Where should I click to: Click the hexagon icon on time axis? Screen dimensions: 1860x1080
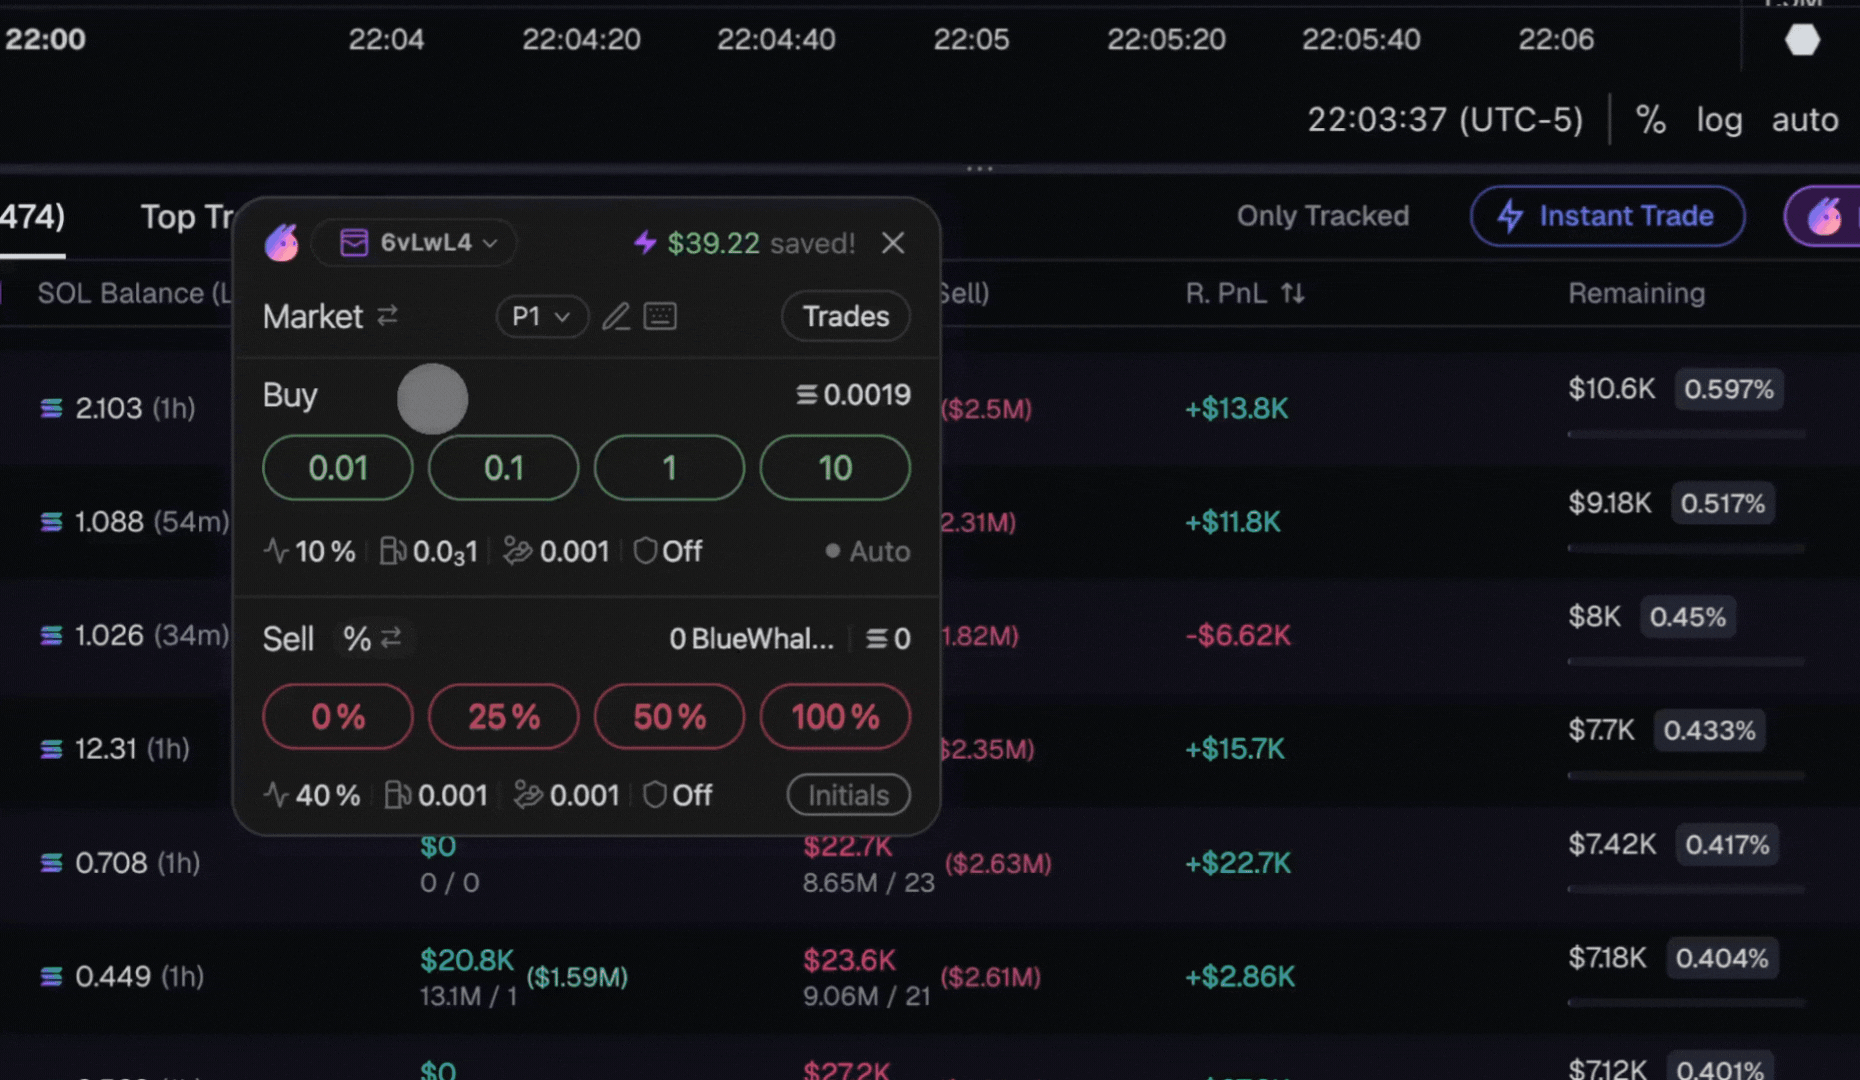pyautogui.click(x=1802, y=40)
